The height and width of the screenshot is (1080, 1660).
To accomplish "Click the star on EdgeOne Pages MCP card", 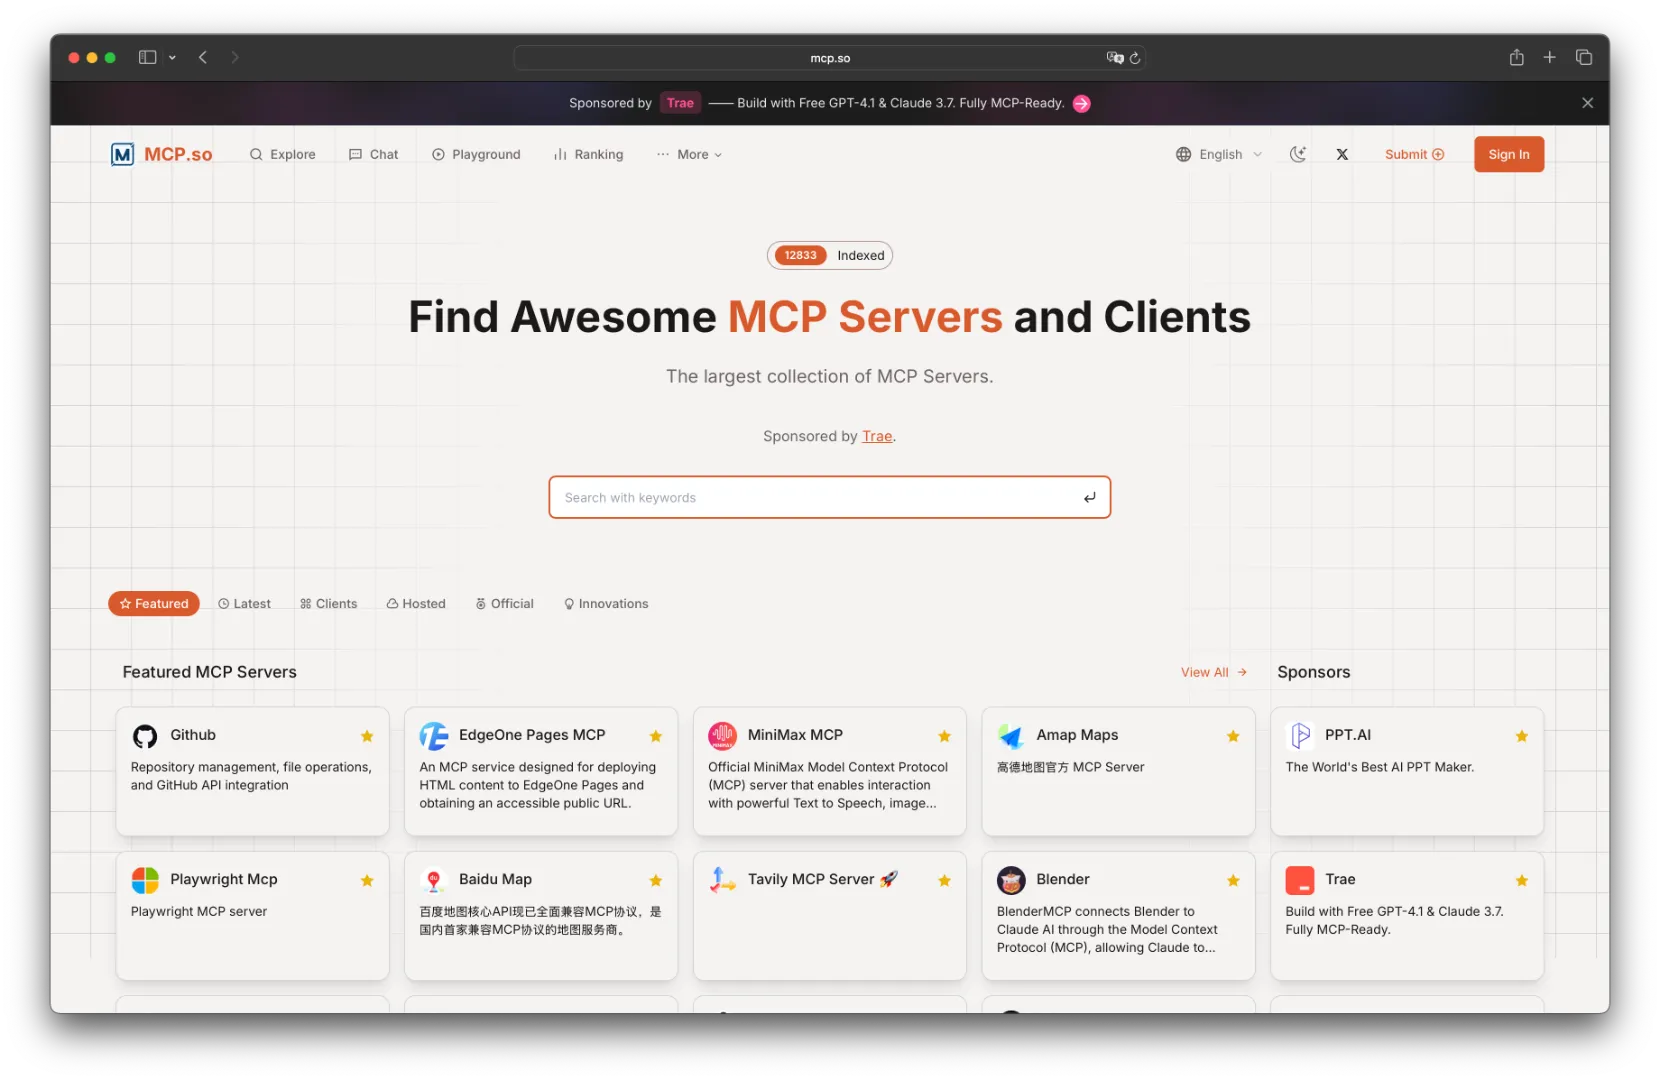I will pos(656,736).
